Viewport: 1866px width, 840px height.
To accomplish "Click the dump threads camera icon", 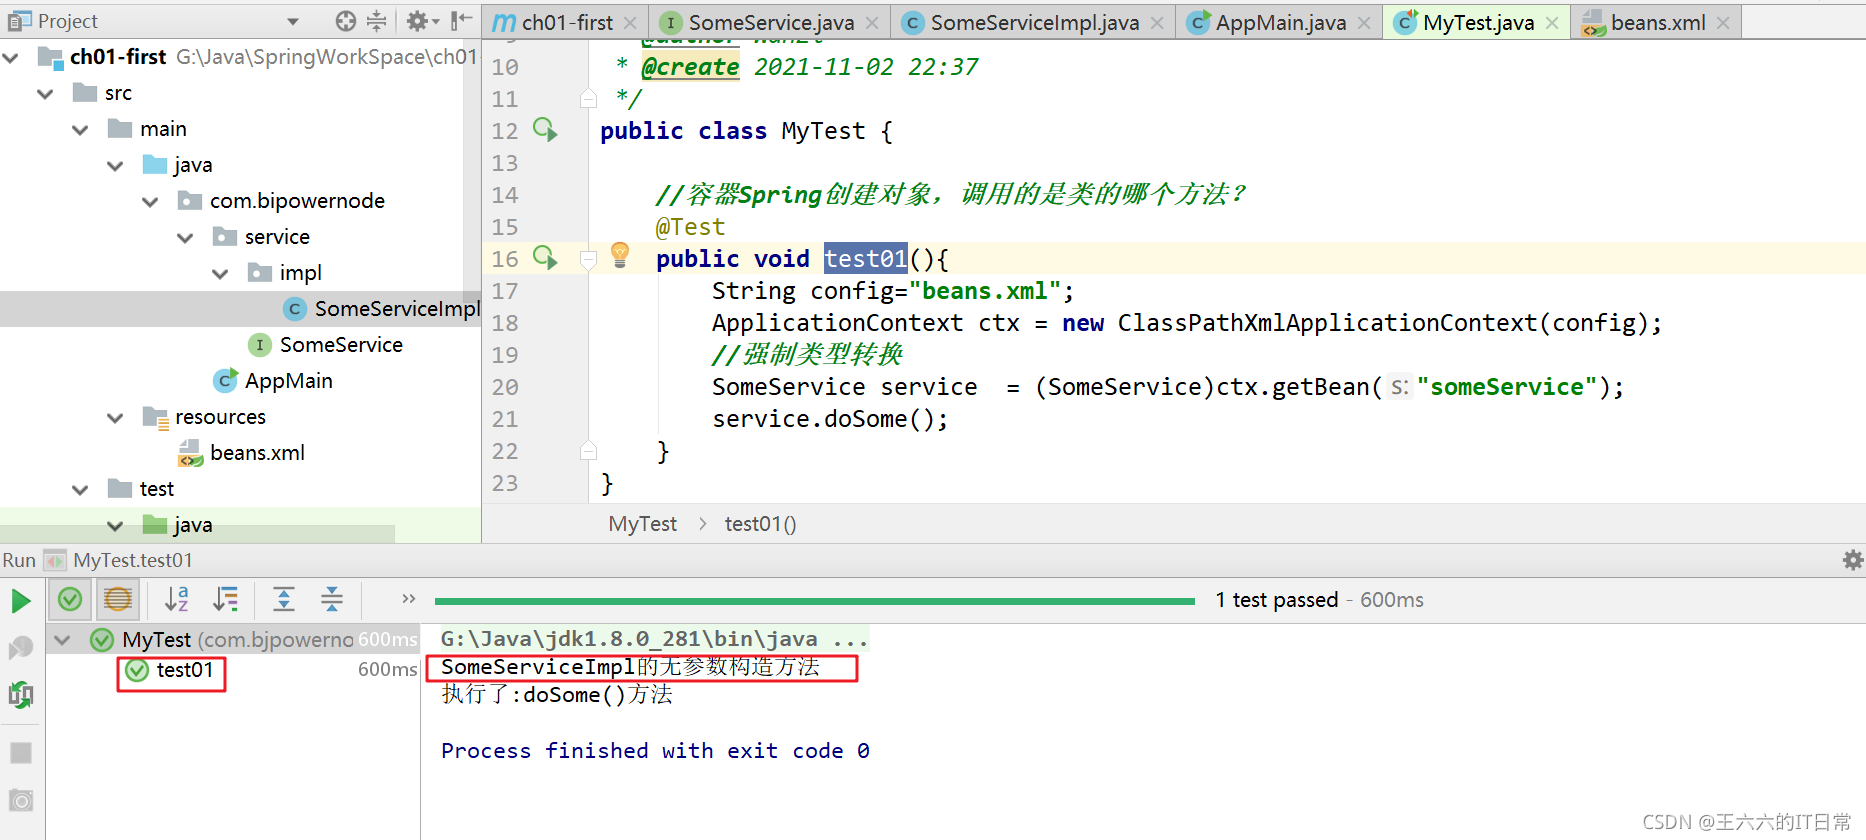I will (x=21, y=800).
